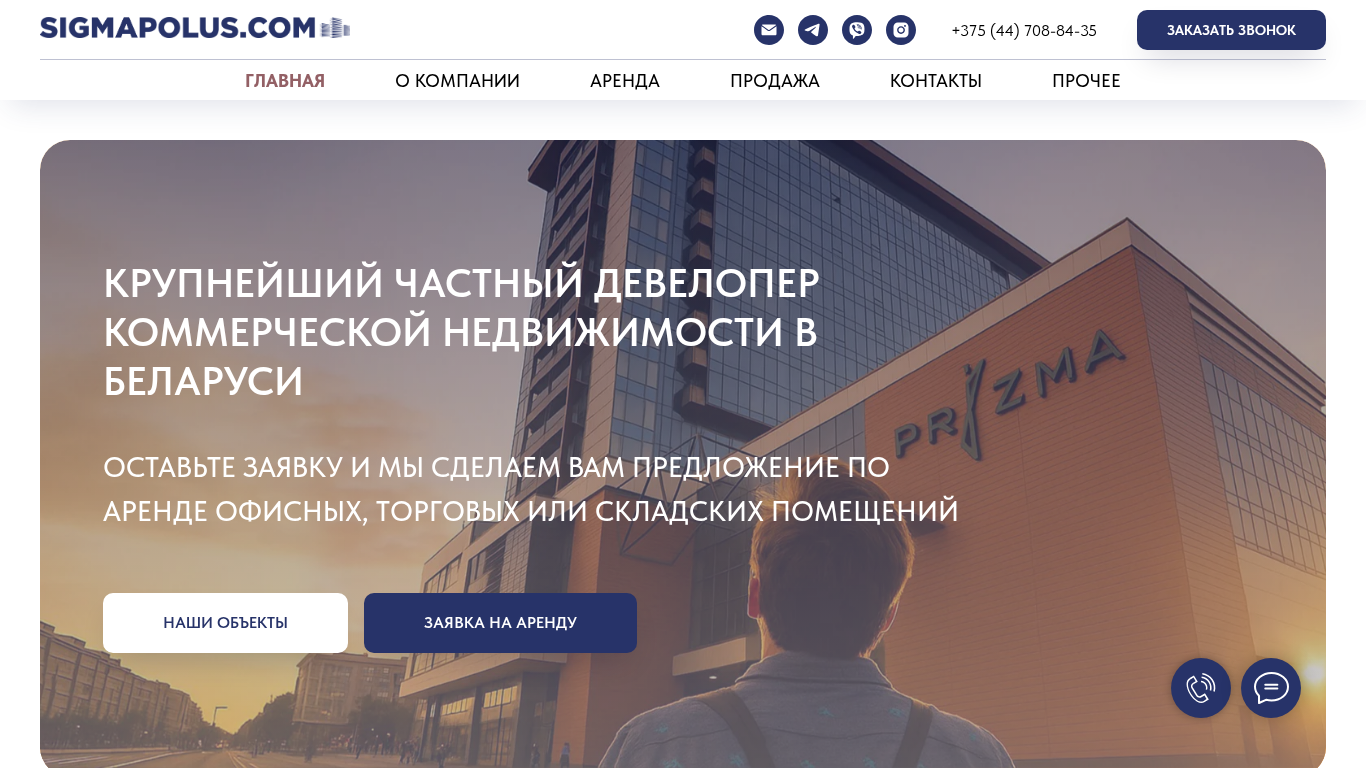Open the Telegram contact icon
1366x768 pixels.
tap(813, 30)
